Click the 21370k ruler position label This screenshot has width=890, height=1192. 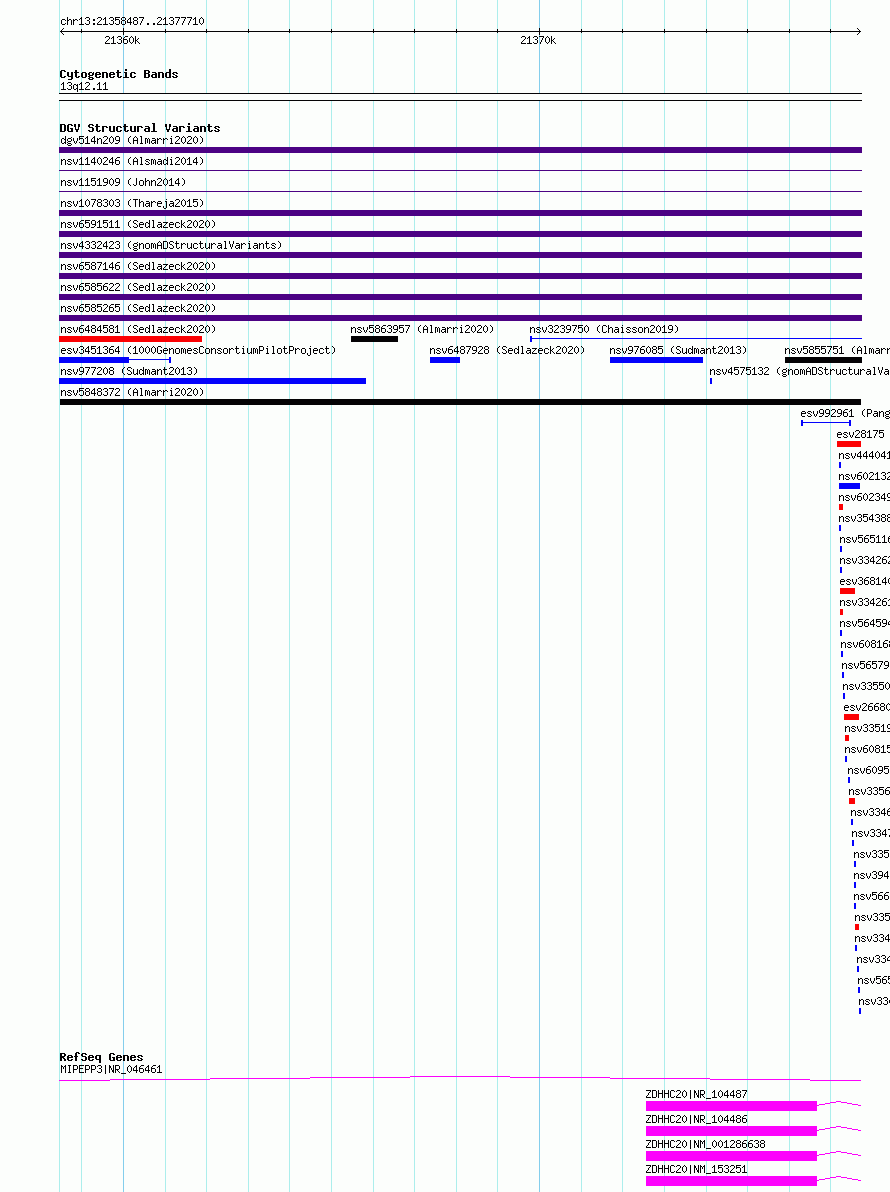tap(538, 40)
